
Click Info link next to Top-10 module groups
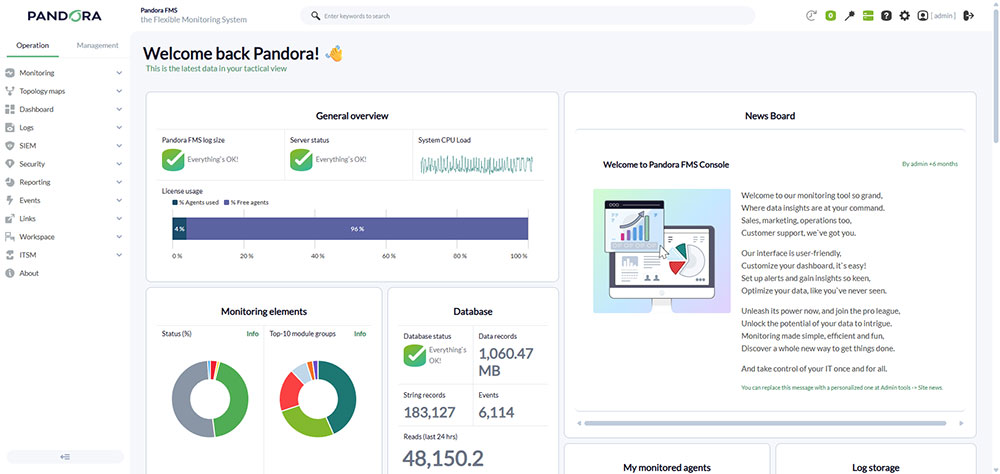point(360,334)
